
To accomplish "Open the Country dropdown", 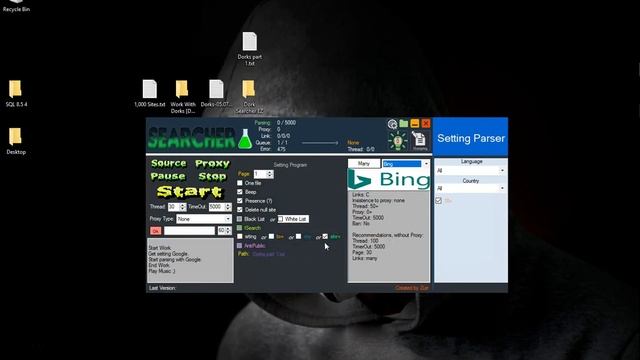I will [471, 188].
